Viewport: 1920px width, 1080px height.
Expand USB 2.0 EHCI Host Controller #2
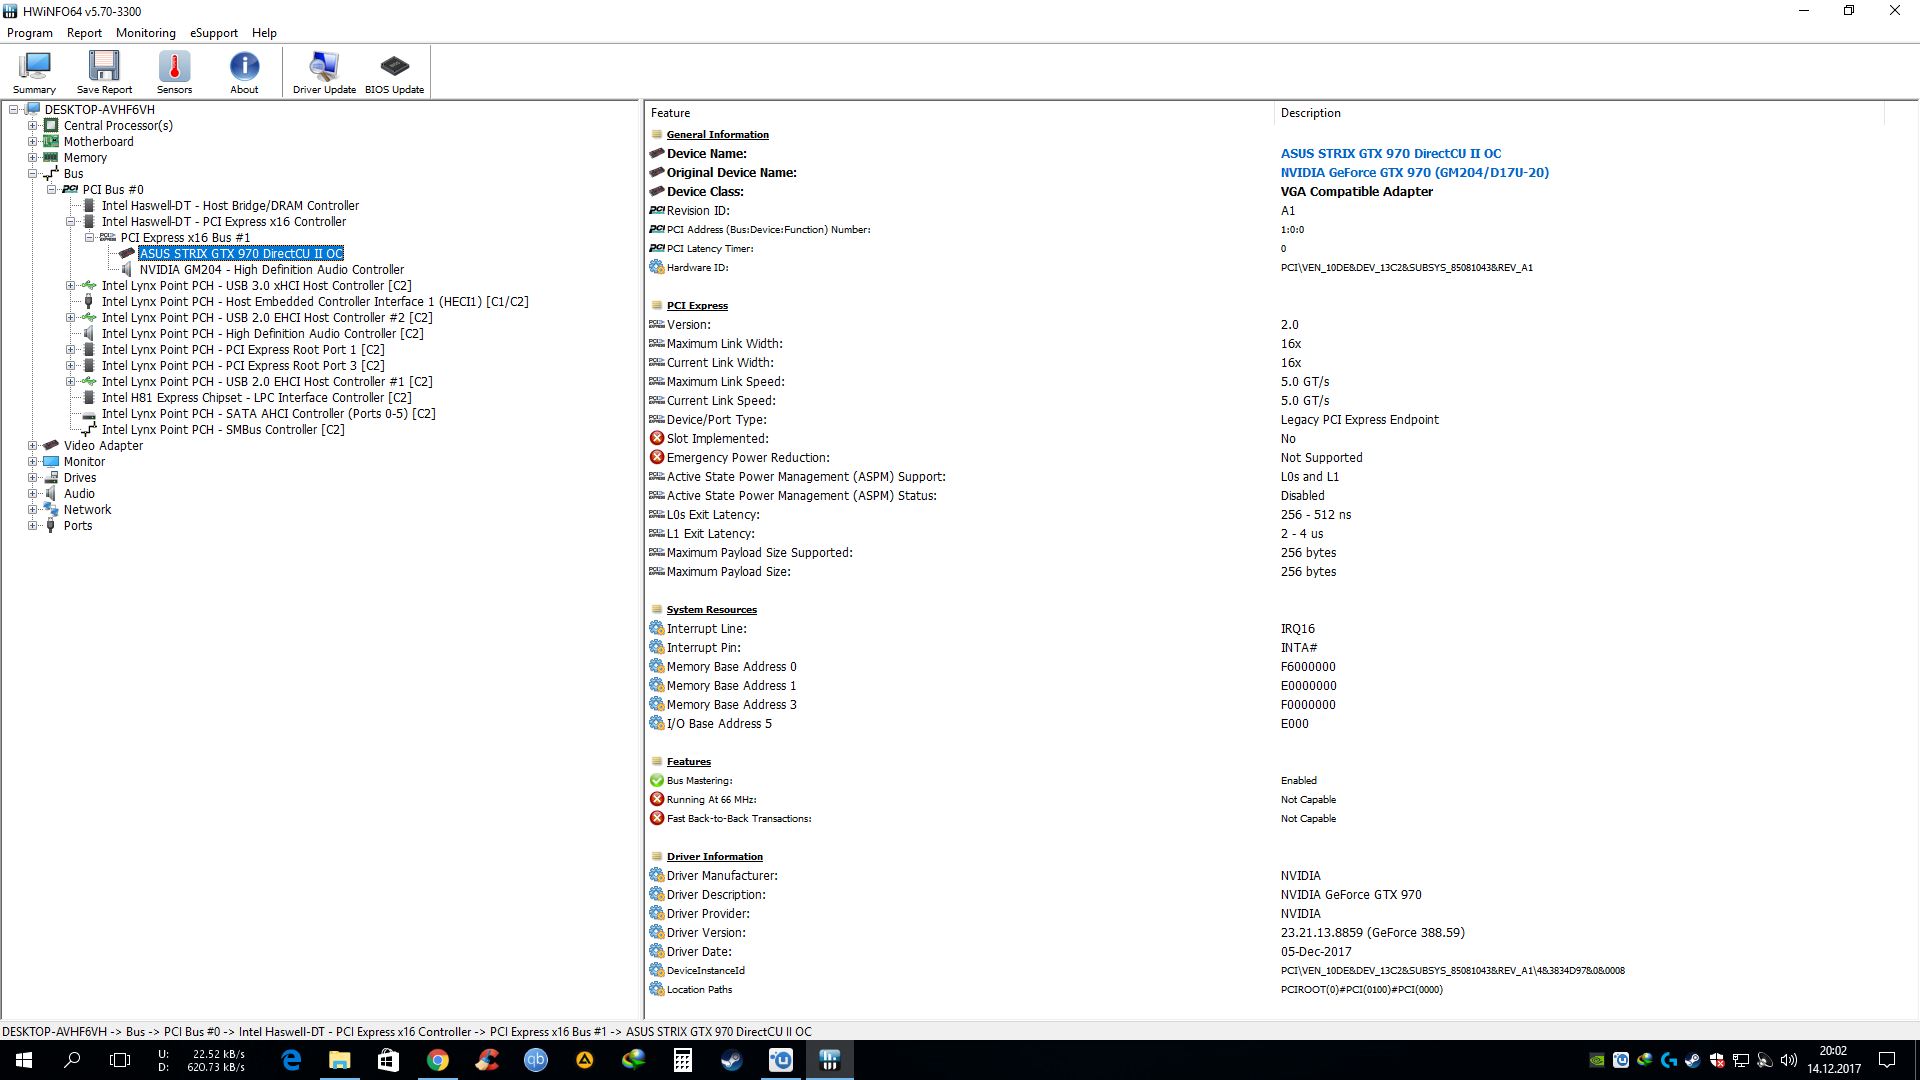click(71, 318)
